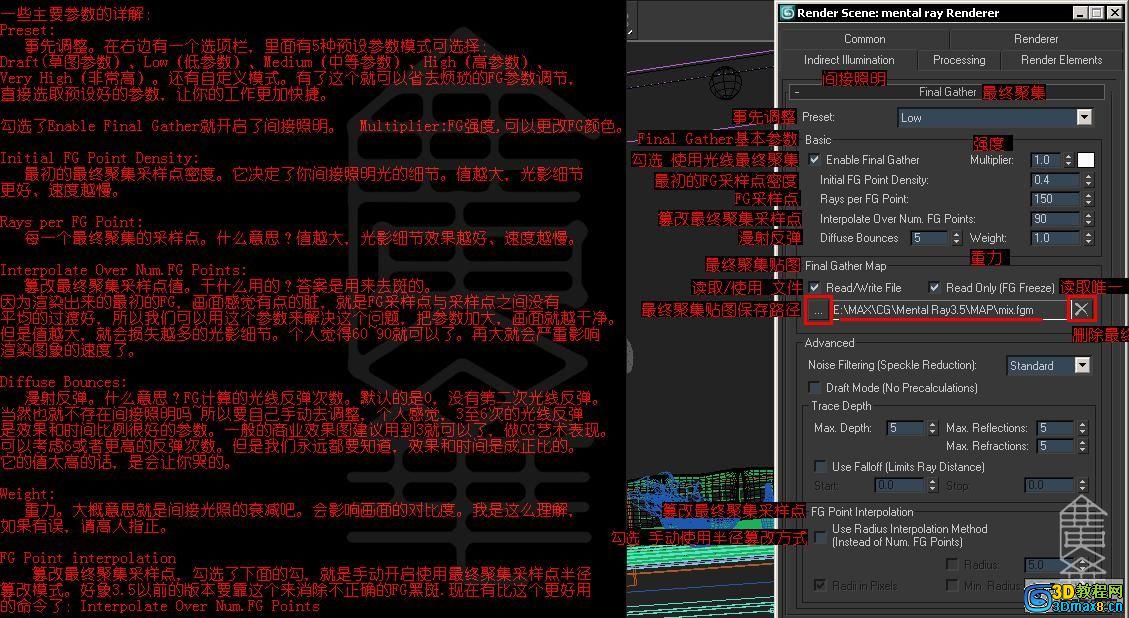1129x618 pixels.
Task: Adjust the Max. Reflections spinner
Action: click(x=1082, y=428)
